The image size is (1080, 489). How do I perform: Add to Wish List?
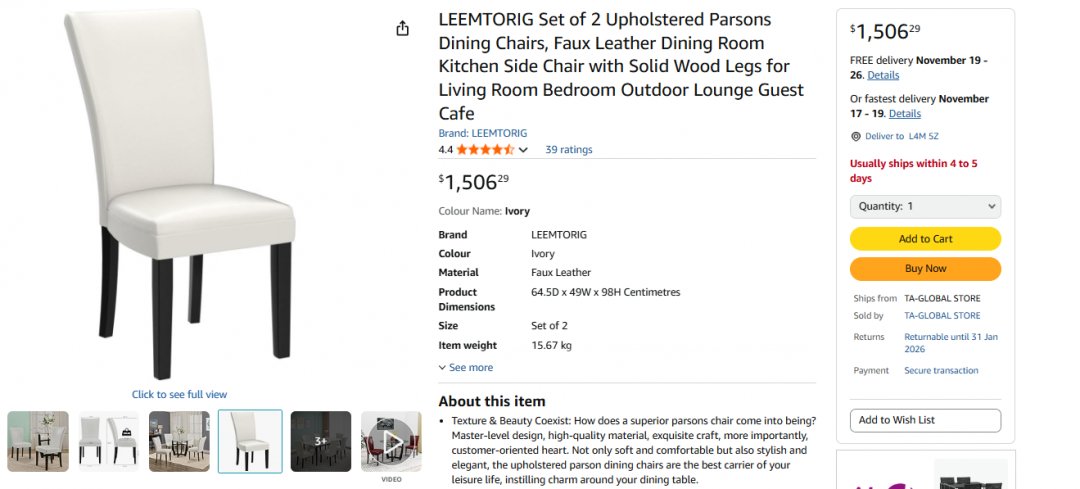pos(925,420)
